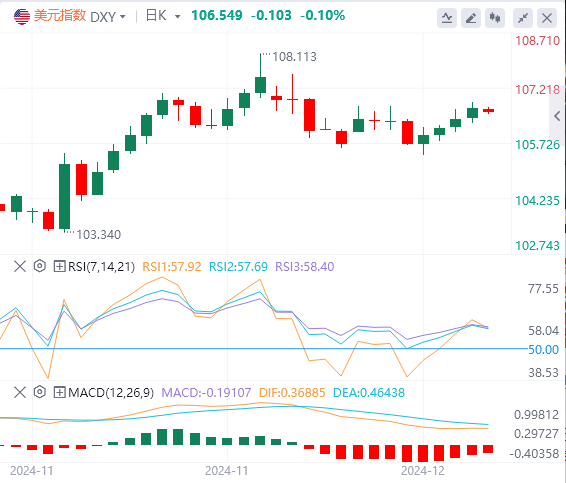Toggle the side panel arrow on right edge
Viewport: 566px width, 483px height.
[557, 116]
